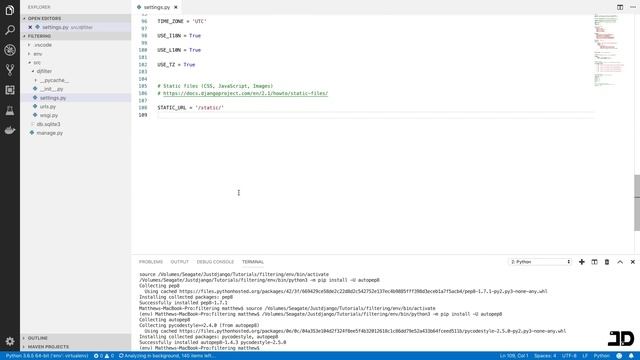The width and height of the screenshot is (640, 360).
Task: Place cursor on empty line 109
Action: 376,115
